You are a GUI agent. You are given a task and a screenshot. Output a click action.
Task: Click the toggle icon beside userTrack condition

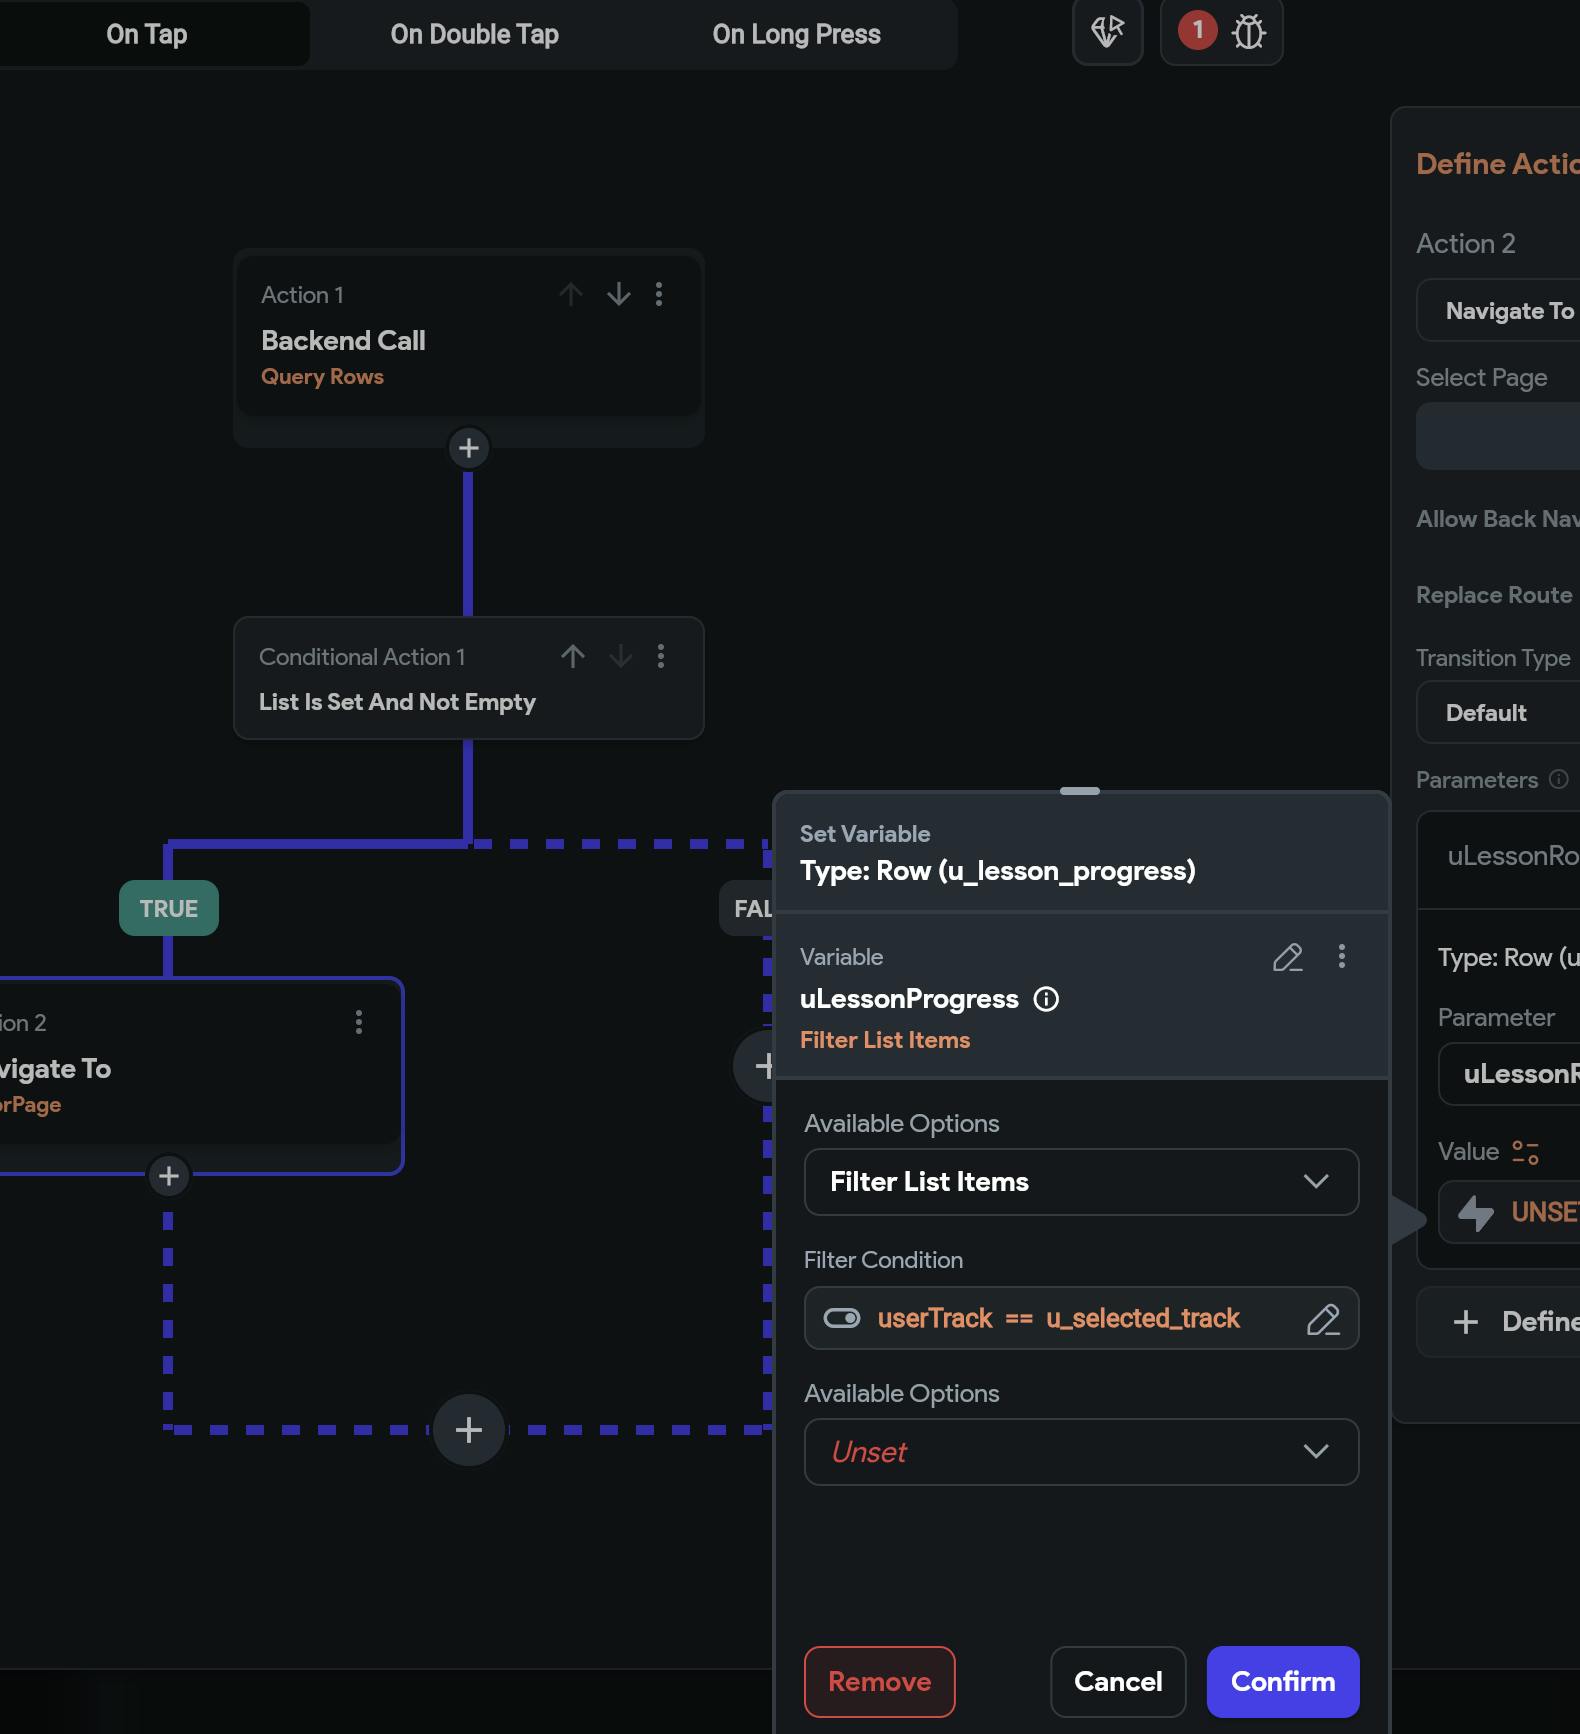[x=842, y=1318]
